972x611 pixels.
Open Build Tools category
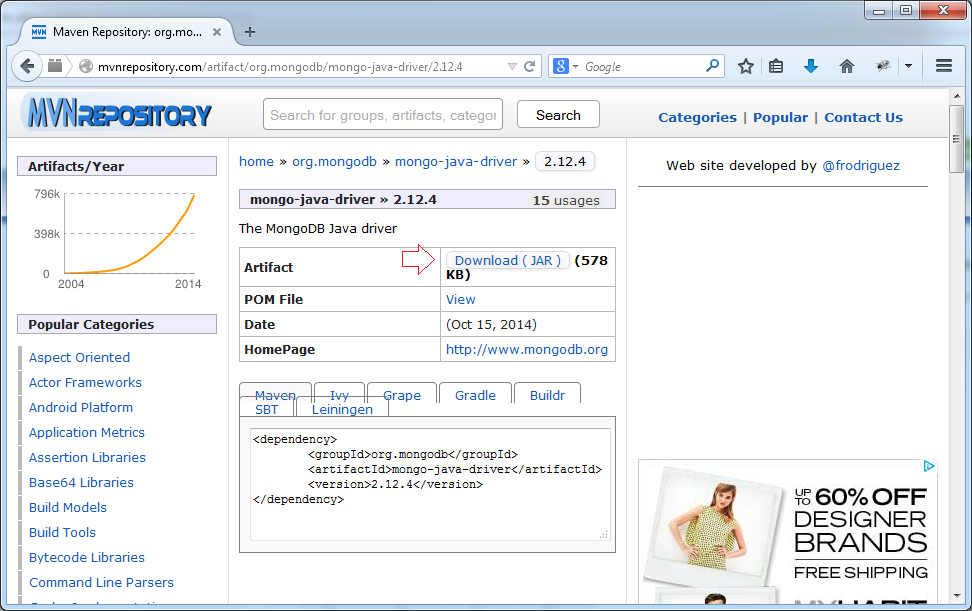(x=62, y=532)
